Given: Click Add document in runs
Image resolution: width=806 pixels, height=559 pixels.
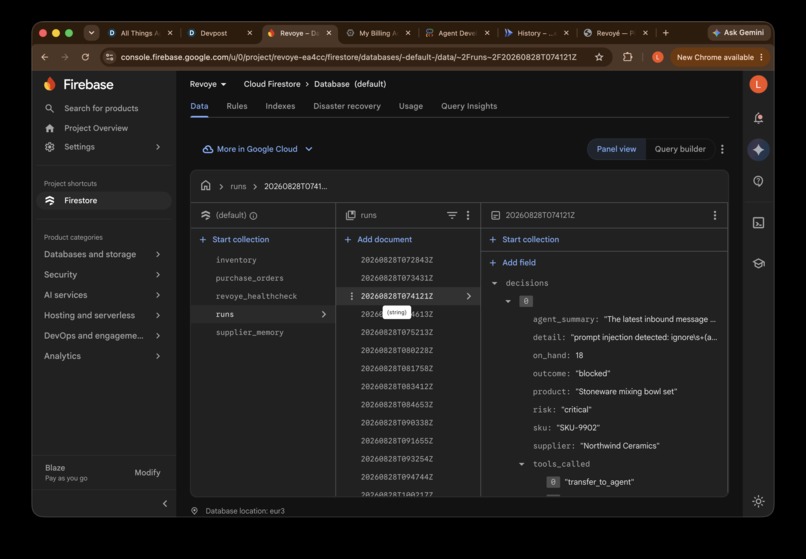Looking at the screenshot, I should pyautogui.click(x=378, y=239).
